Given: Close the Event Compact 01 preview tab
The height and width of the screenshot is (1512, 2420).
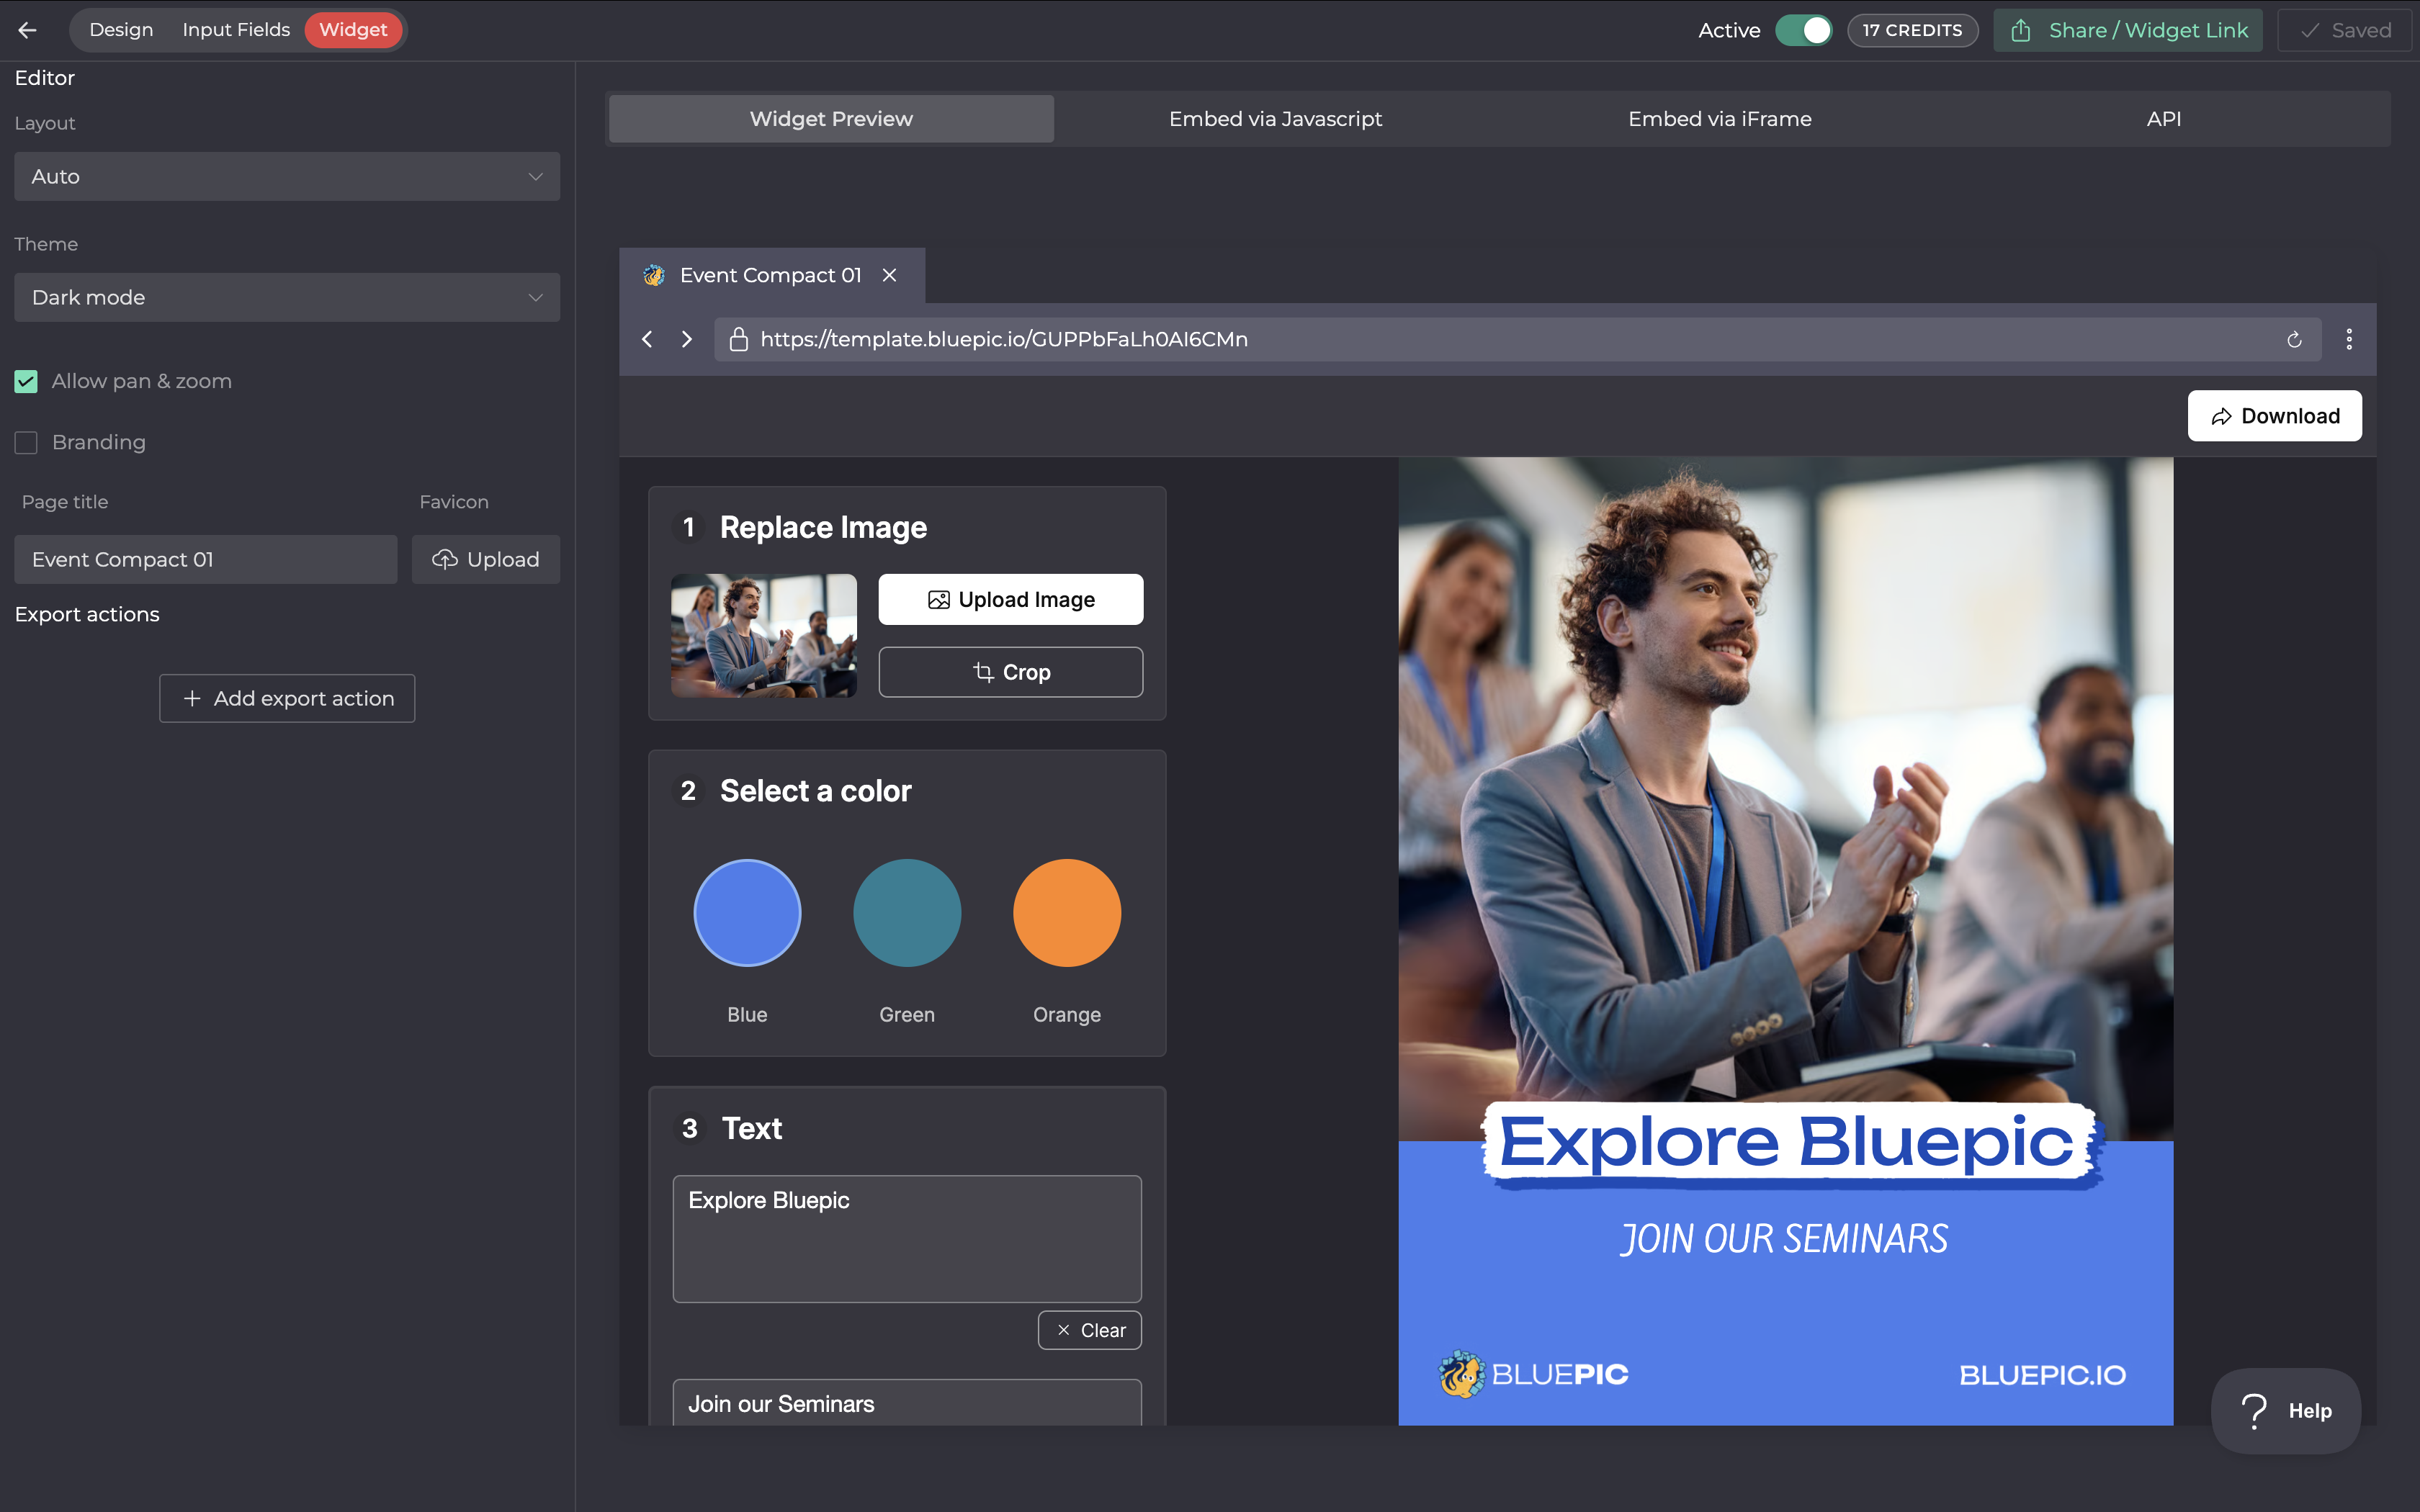Looking at the screenshot, I should tap(889, 275).
